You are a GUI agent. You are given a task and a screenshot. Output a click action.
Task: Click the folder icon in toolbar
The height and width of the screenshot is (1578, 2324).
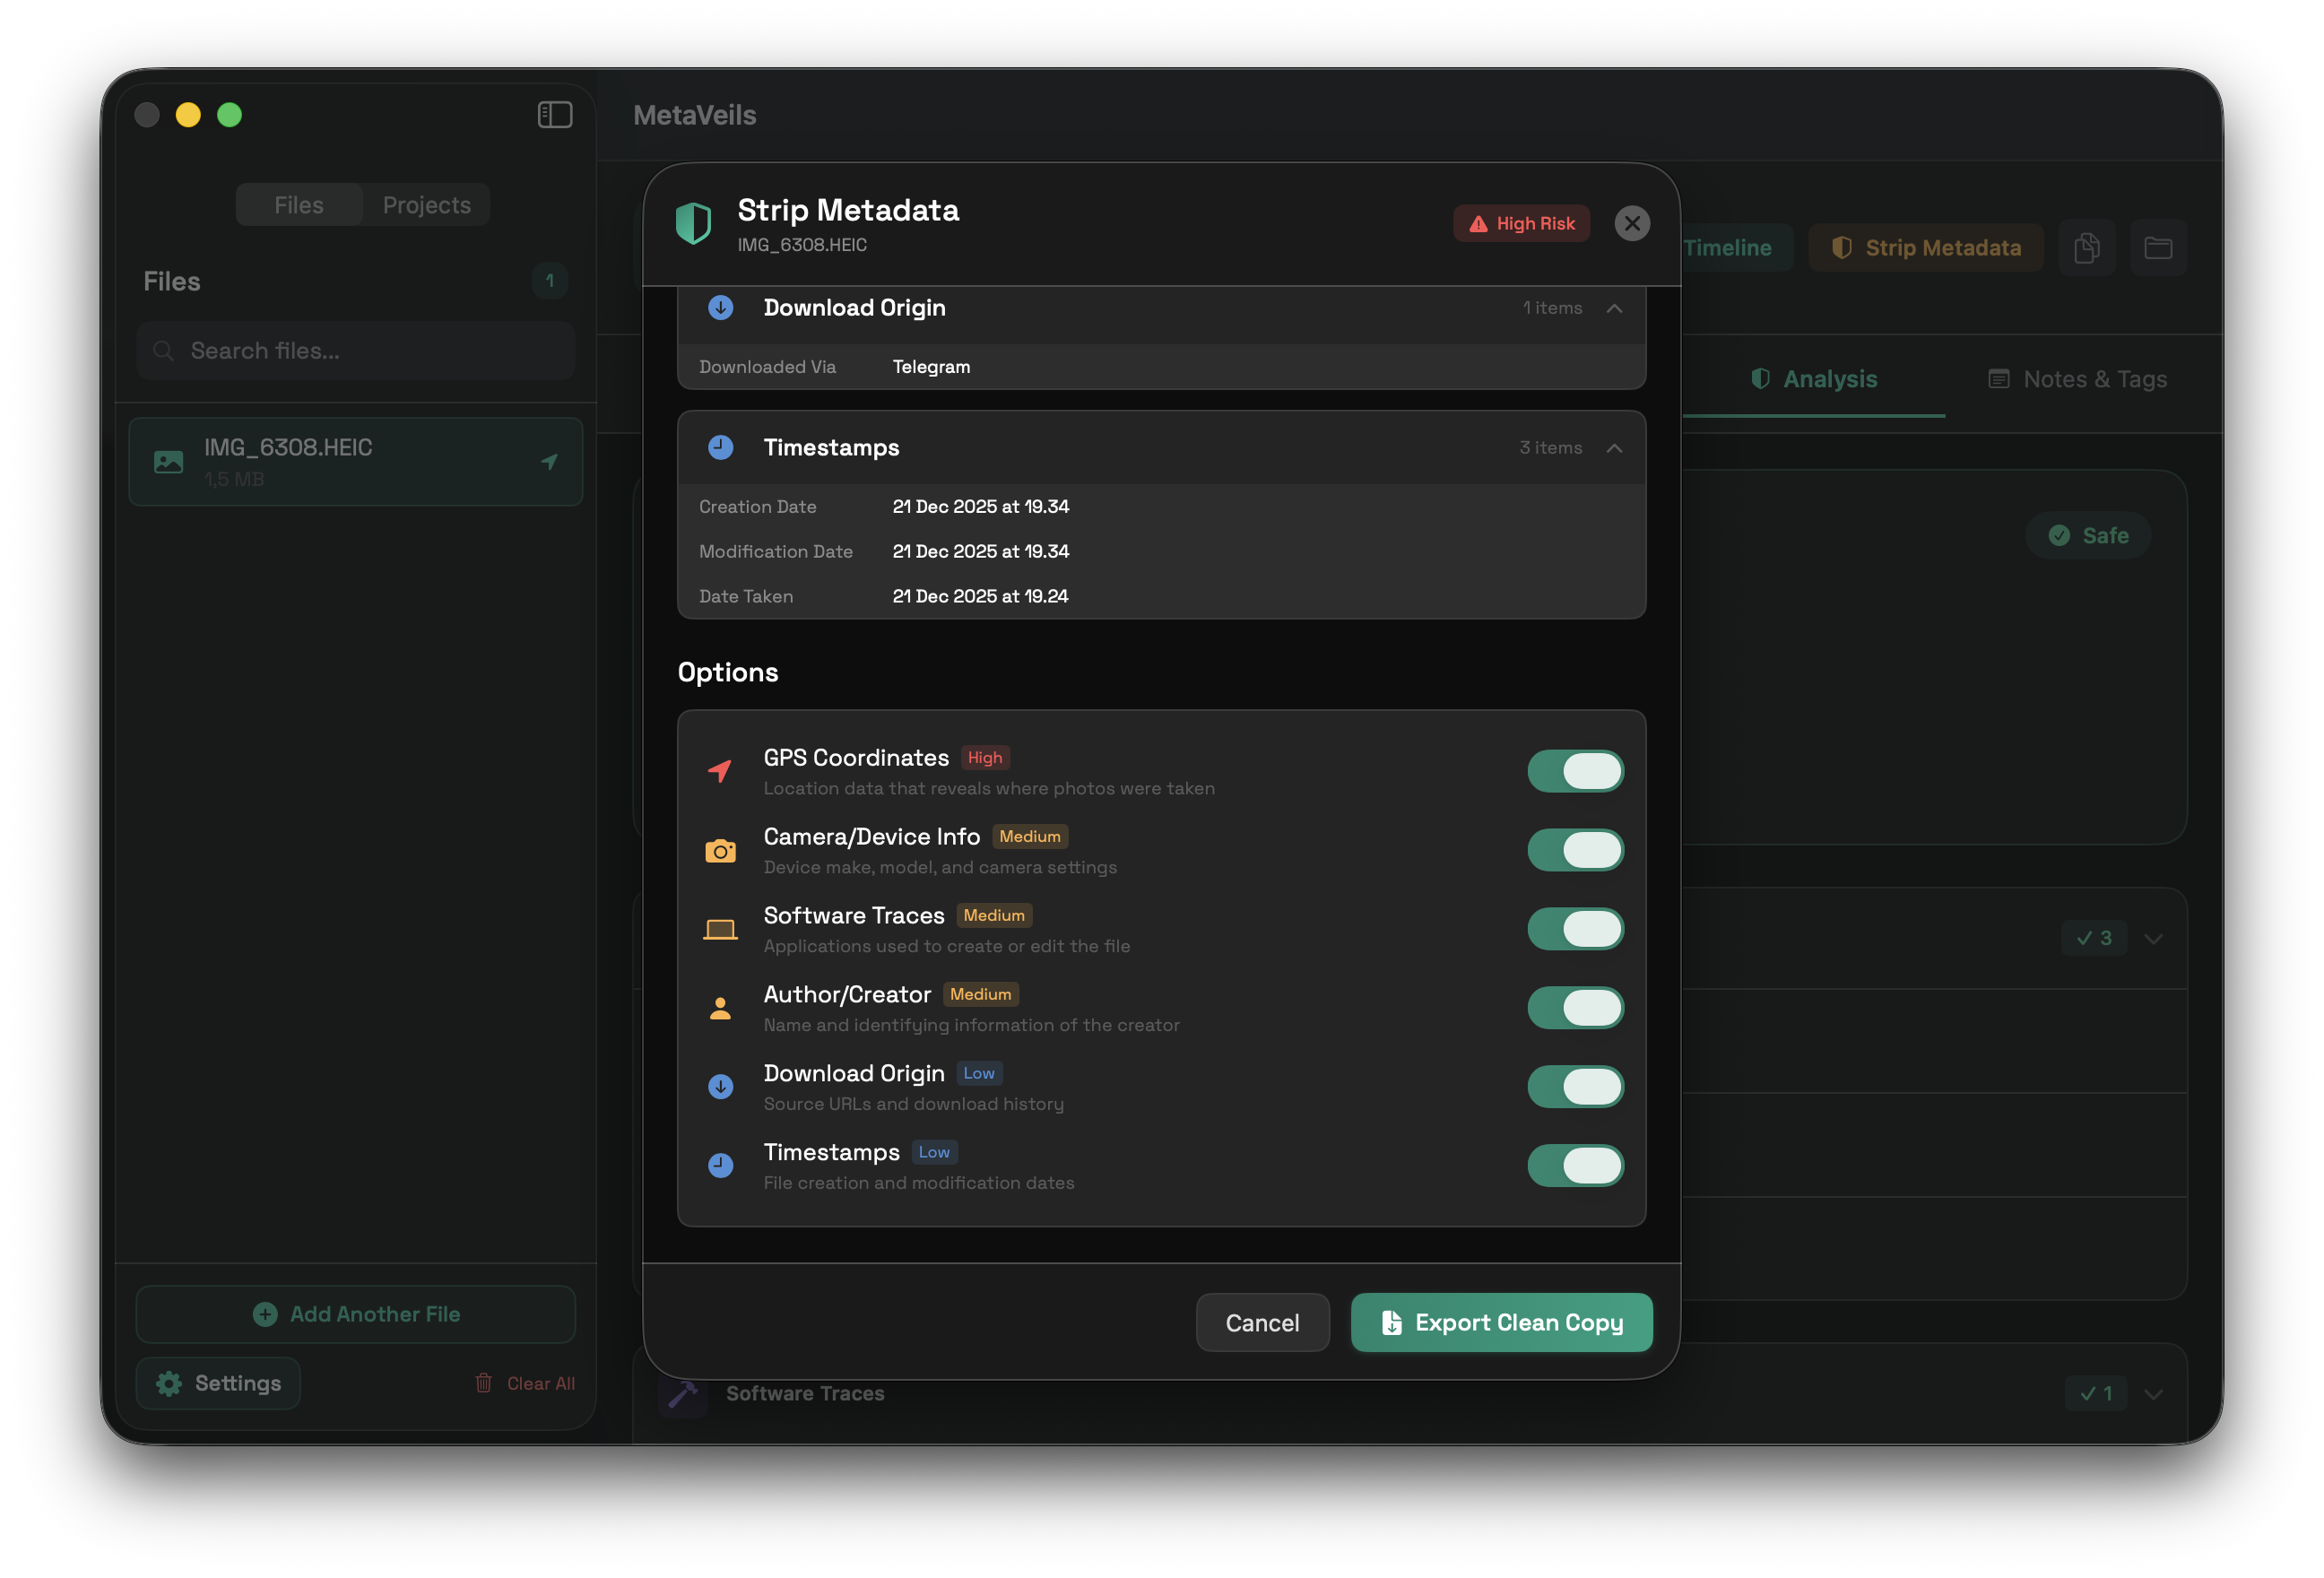[2158, 248]
